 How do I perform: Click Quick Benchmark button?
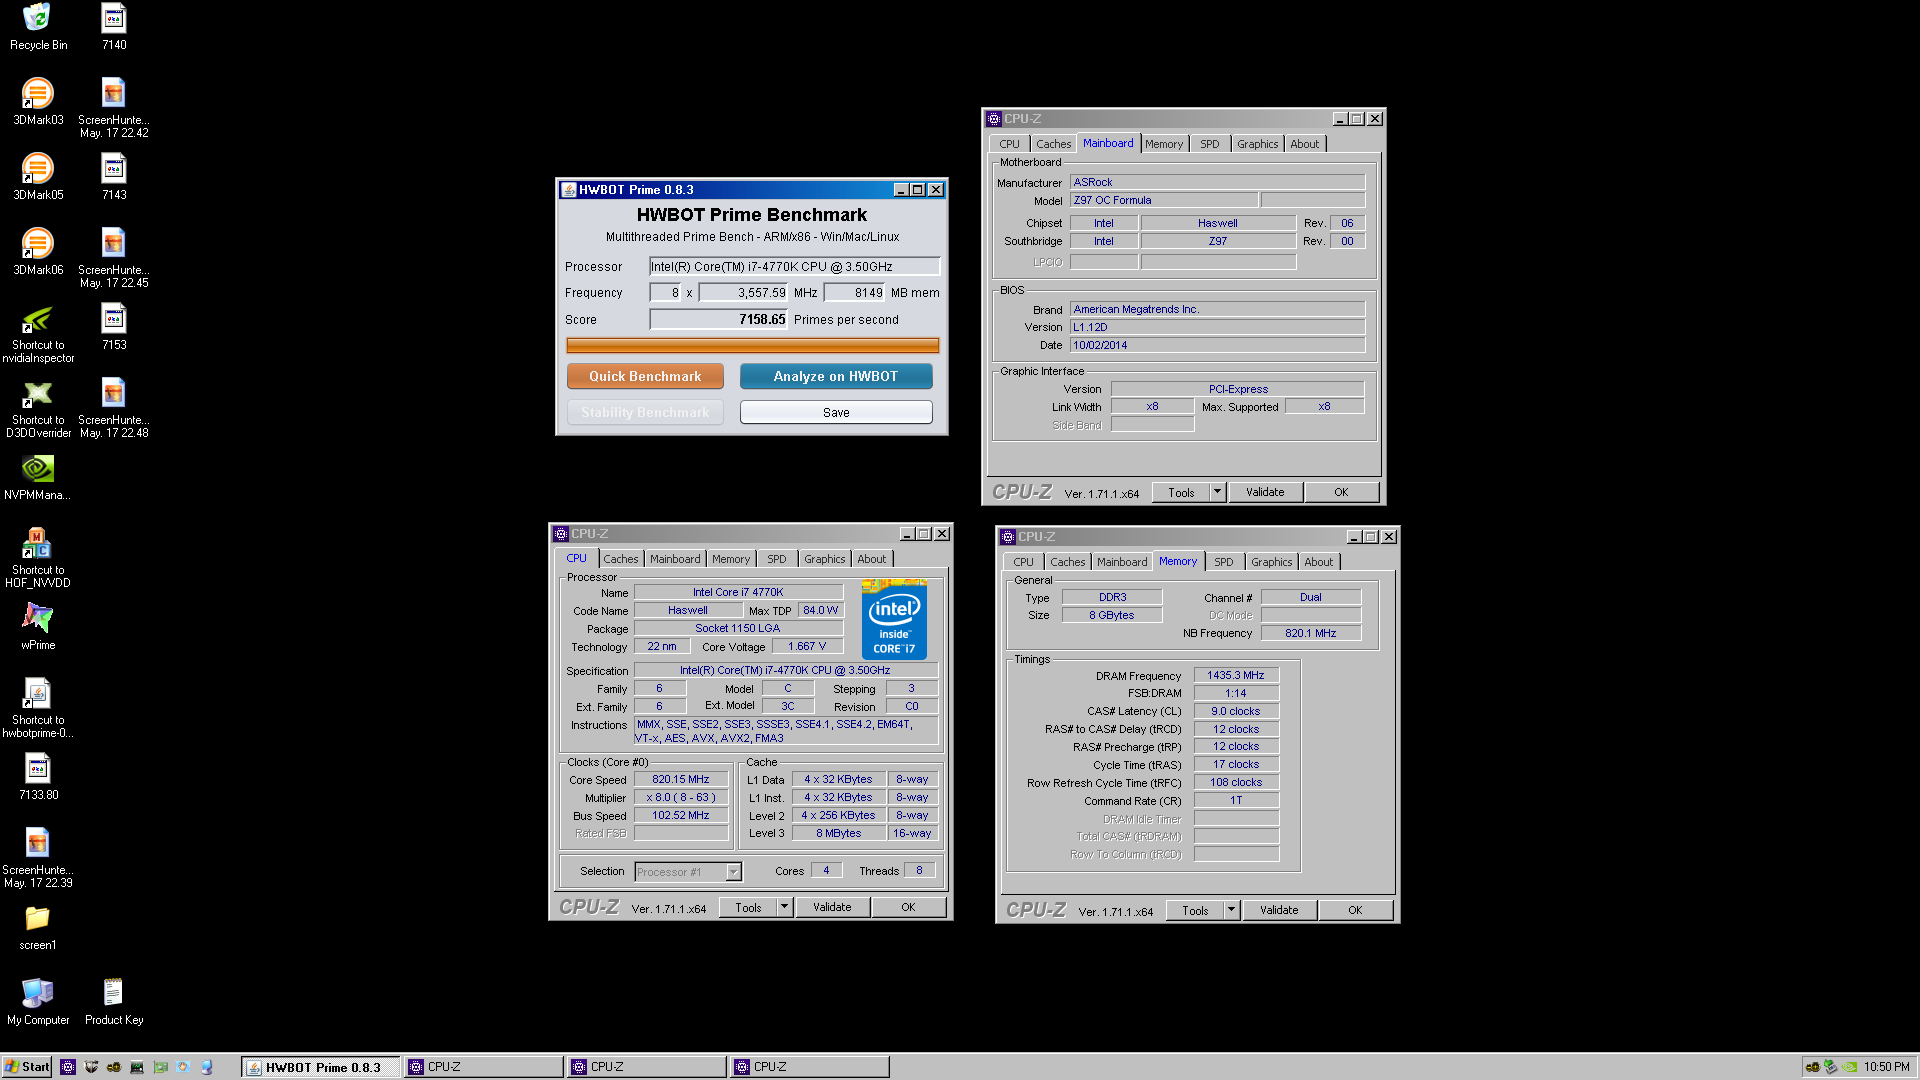pyautogui.click(x=645, y=376)
